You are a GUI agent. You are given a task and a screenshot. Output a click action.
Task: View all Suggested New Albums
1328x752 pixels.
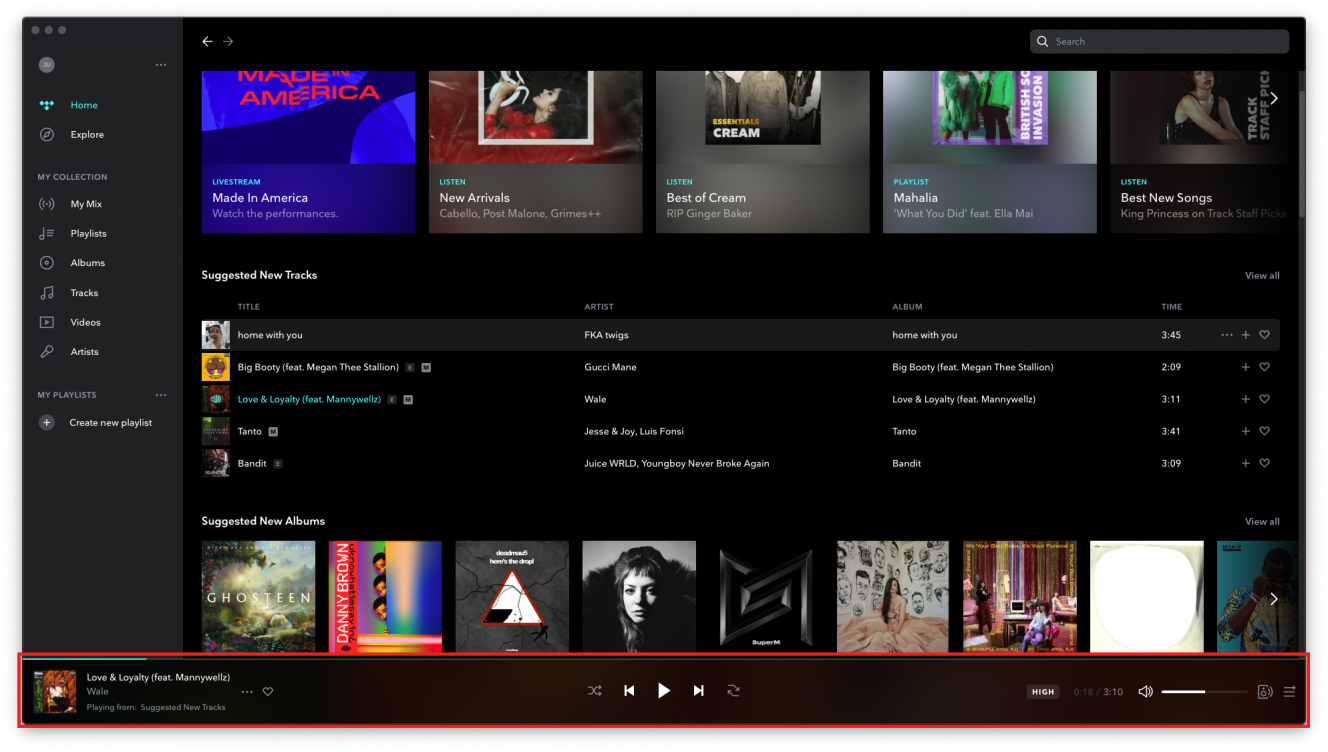[1262, 522]
